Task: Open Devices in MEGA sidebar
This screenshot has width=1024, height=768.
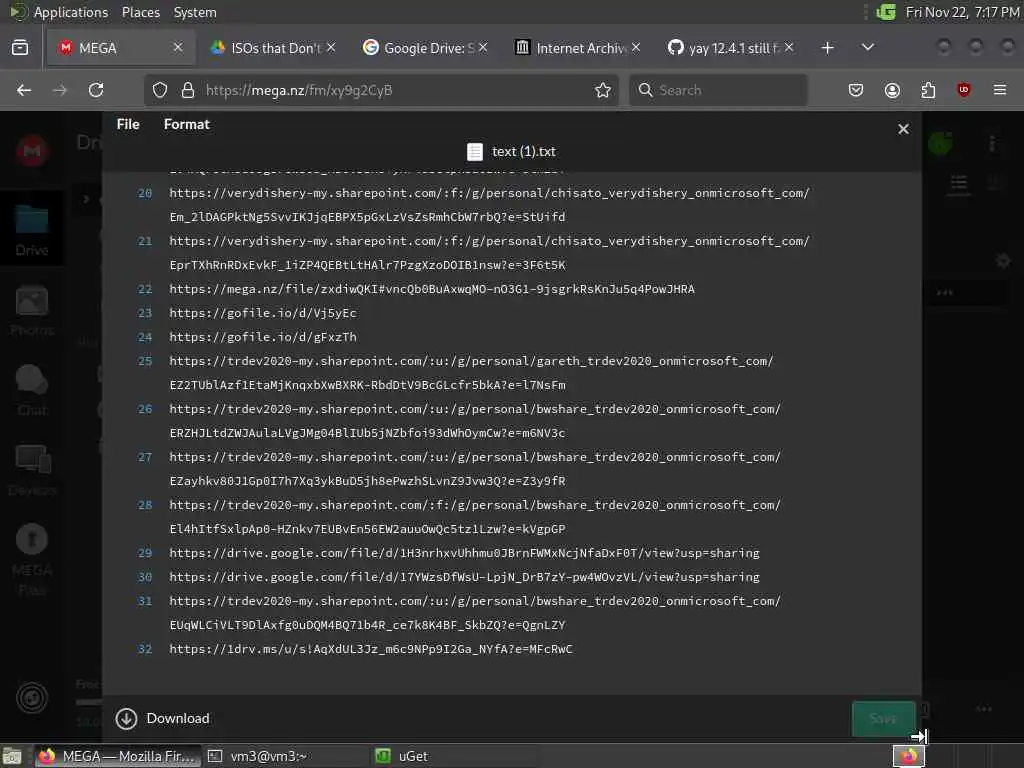Action: (x=31, y=470)
